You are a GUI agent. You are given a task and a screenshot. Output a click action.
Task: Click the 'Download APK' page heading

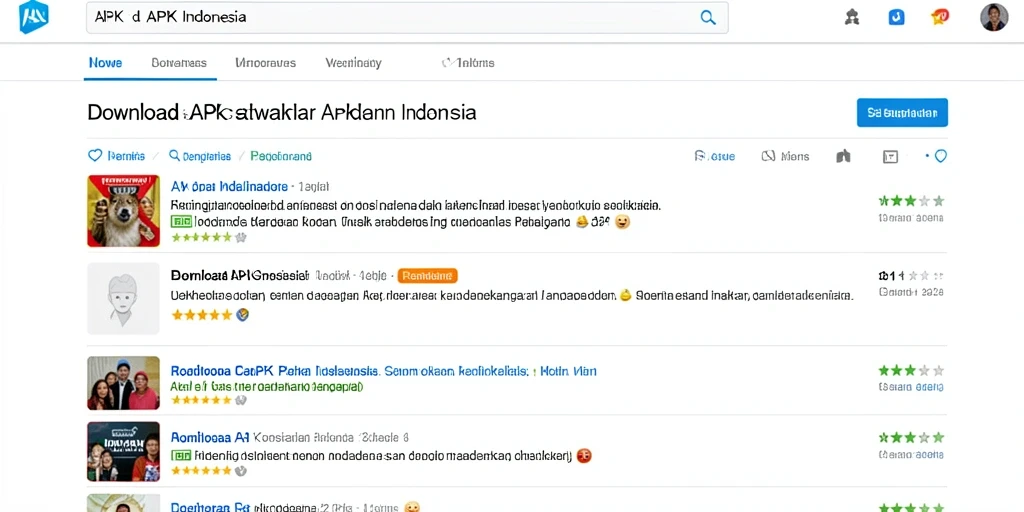pos(281,112)
